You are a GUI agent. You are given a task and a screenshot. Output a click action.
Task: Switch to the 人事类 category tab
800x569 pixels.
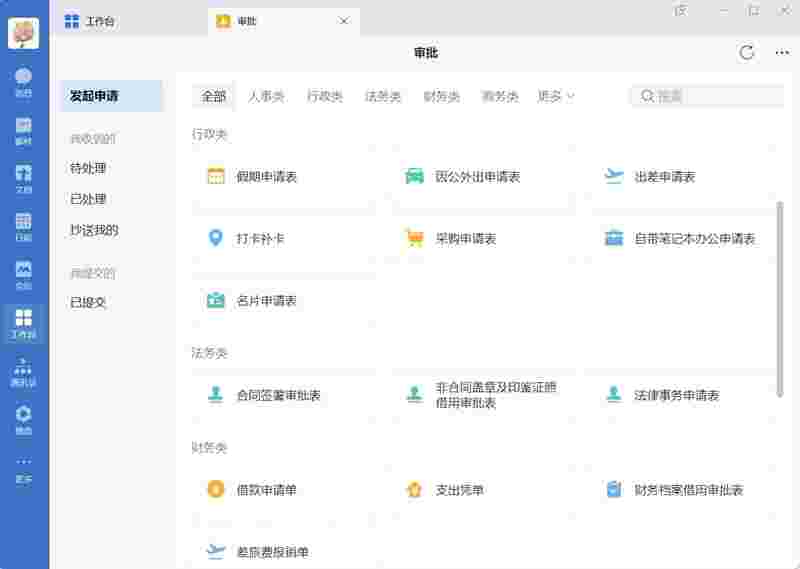pyautogui.click(x=266, y=96)
